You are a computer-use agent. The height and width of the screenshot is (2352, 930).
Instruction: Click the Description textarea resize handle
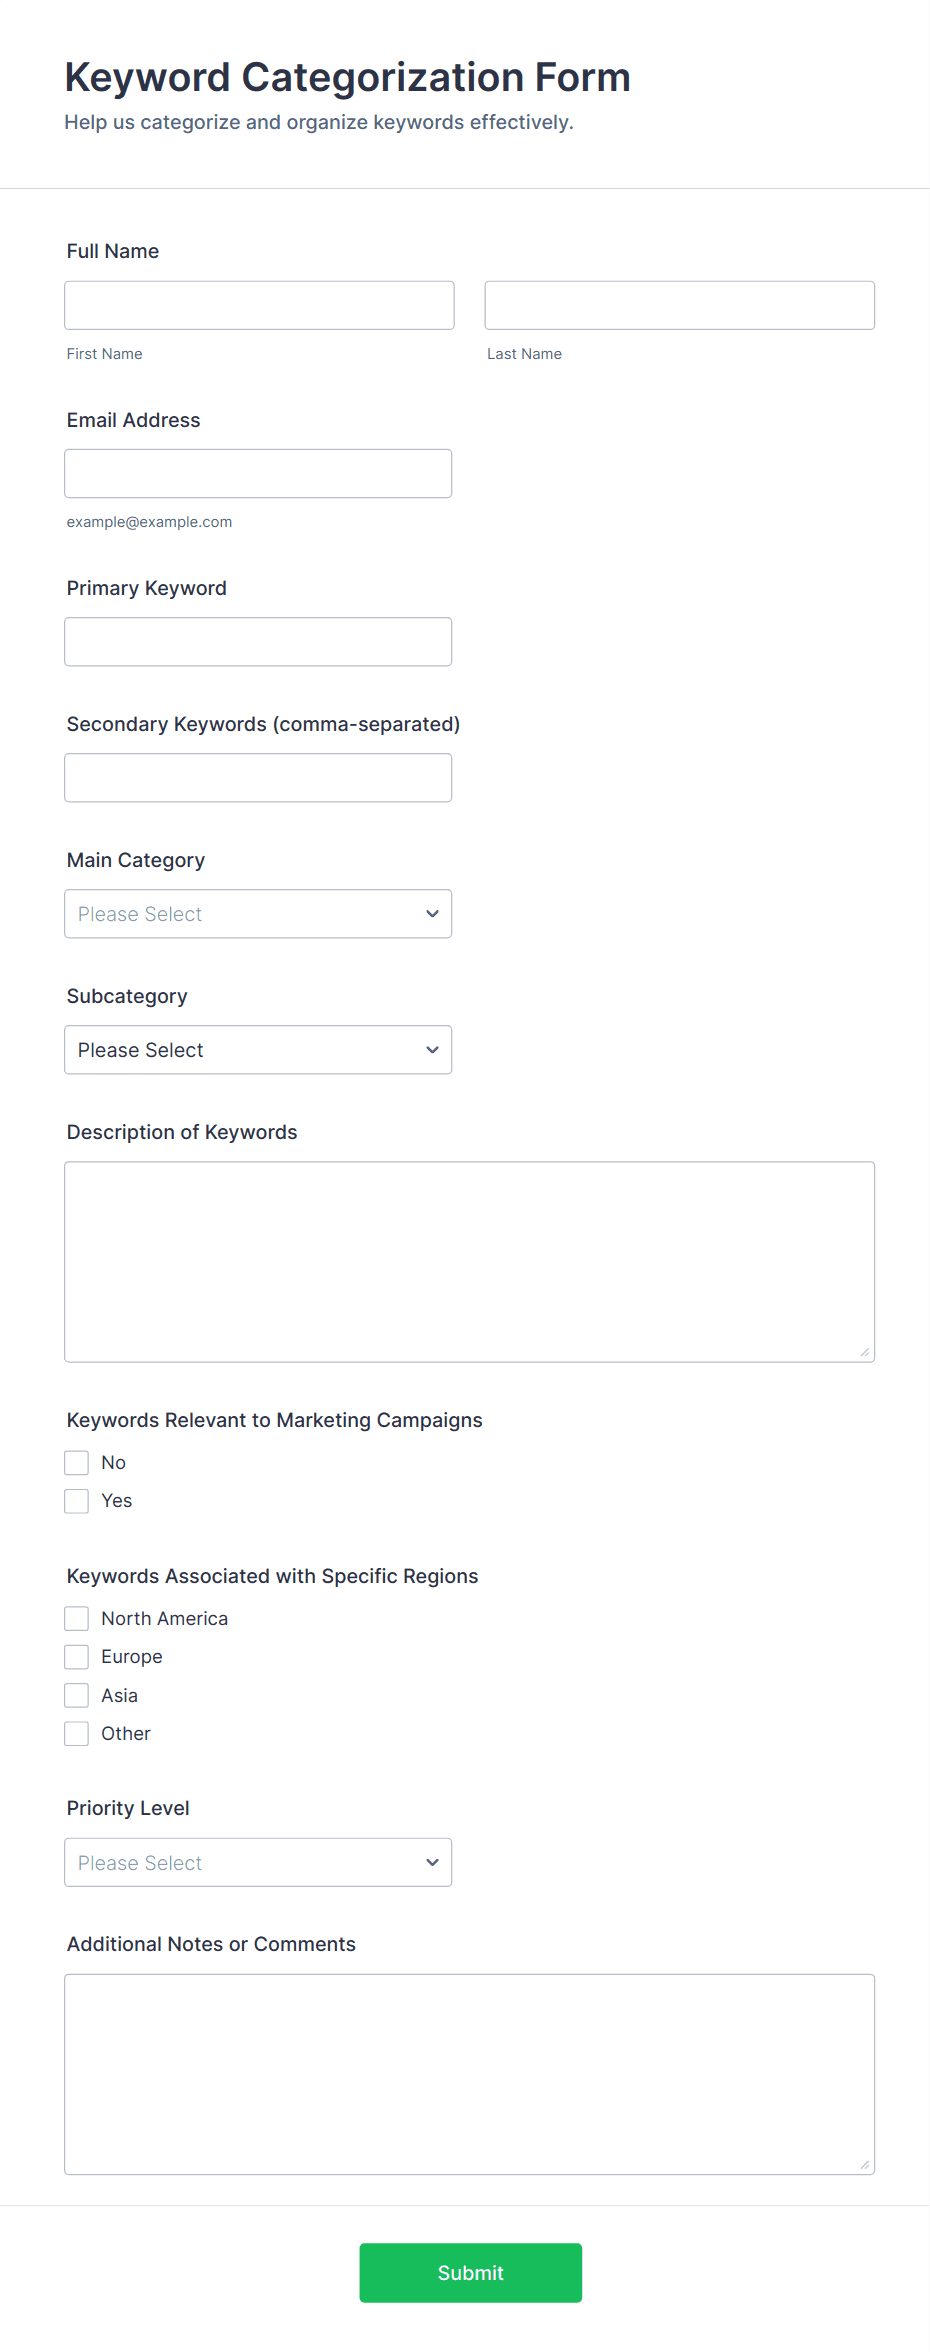coord(865,1352)
